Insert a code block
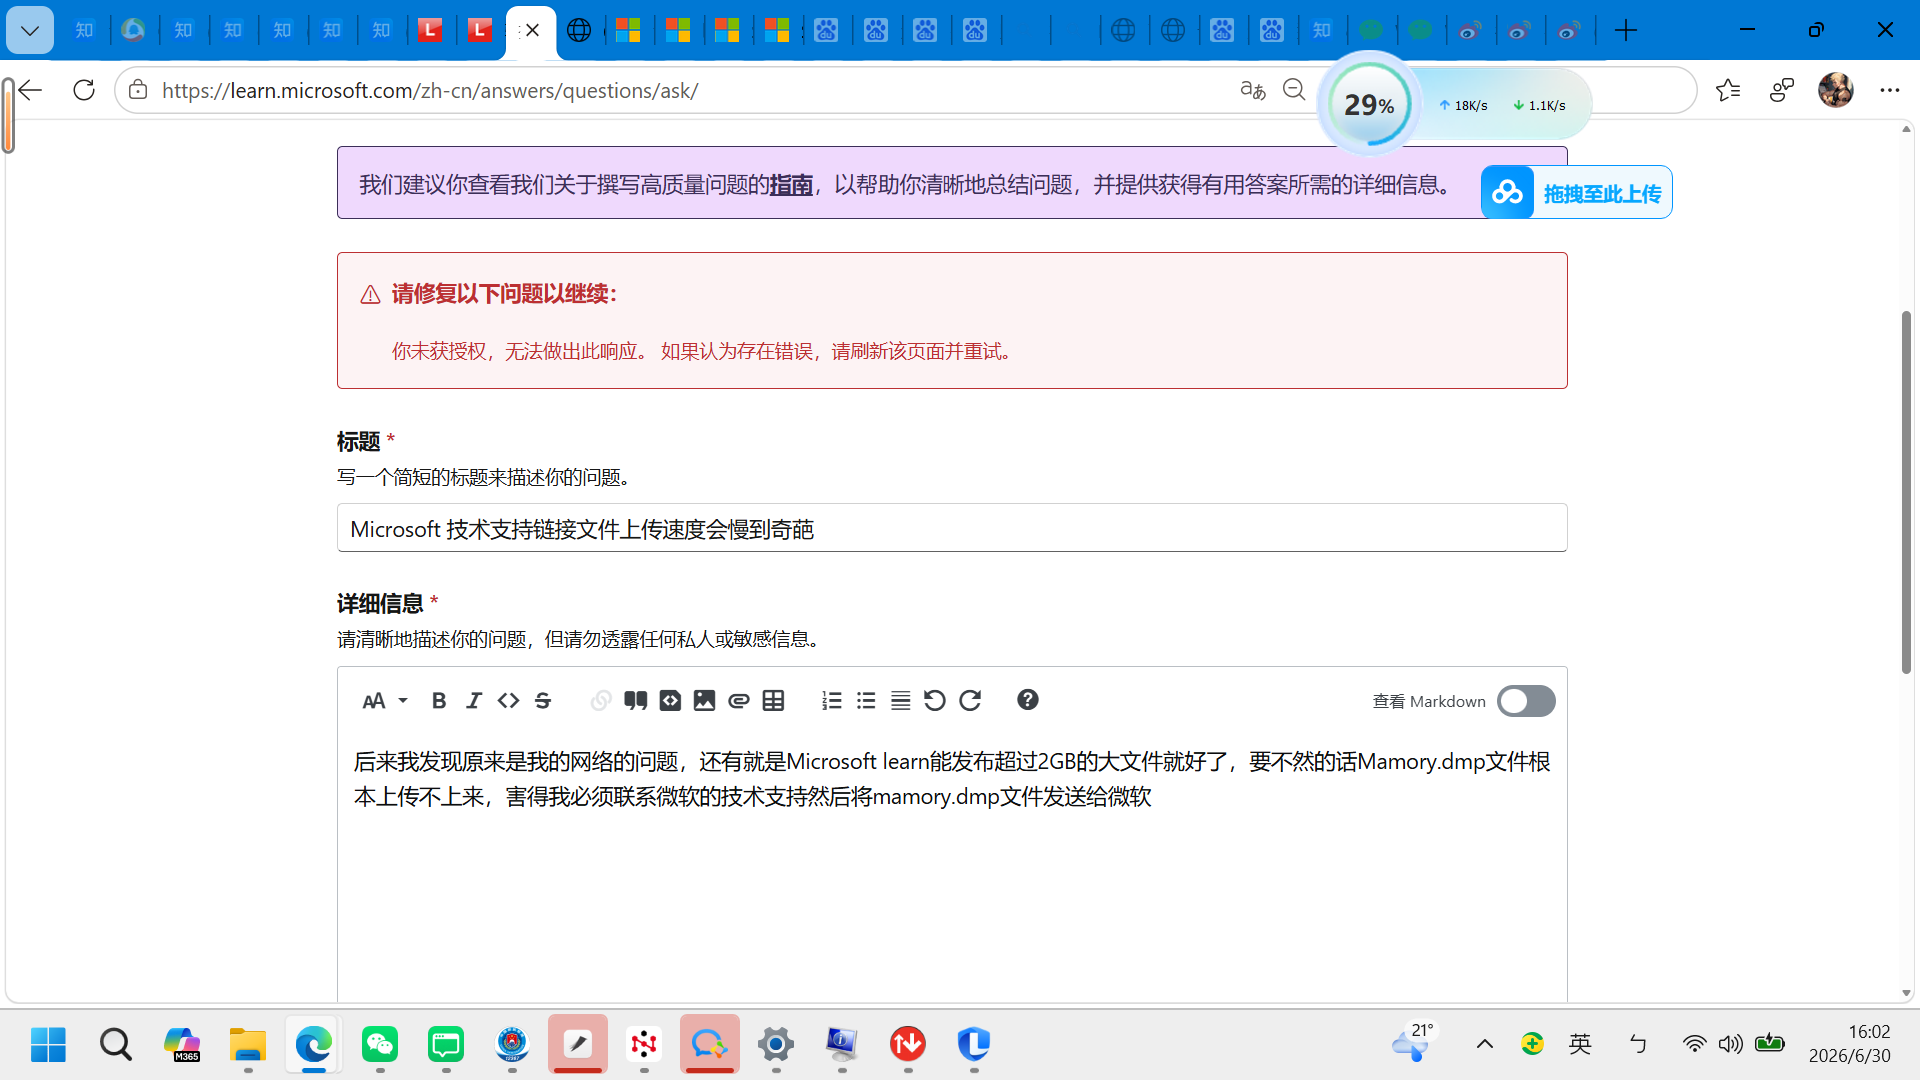This screenshot has width=1920, height=1080. (670, 701)
